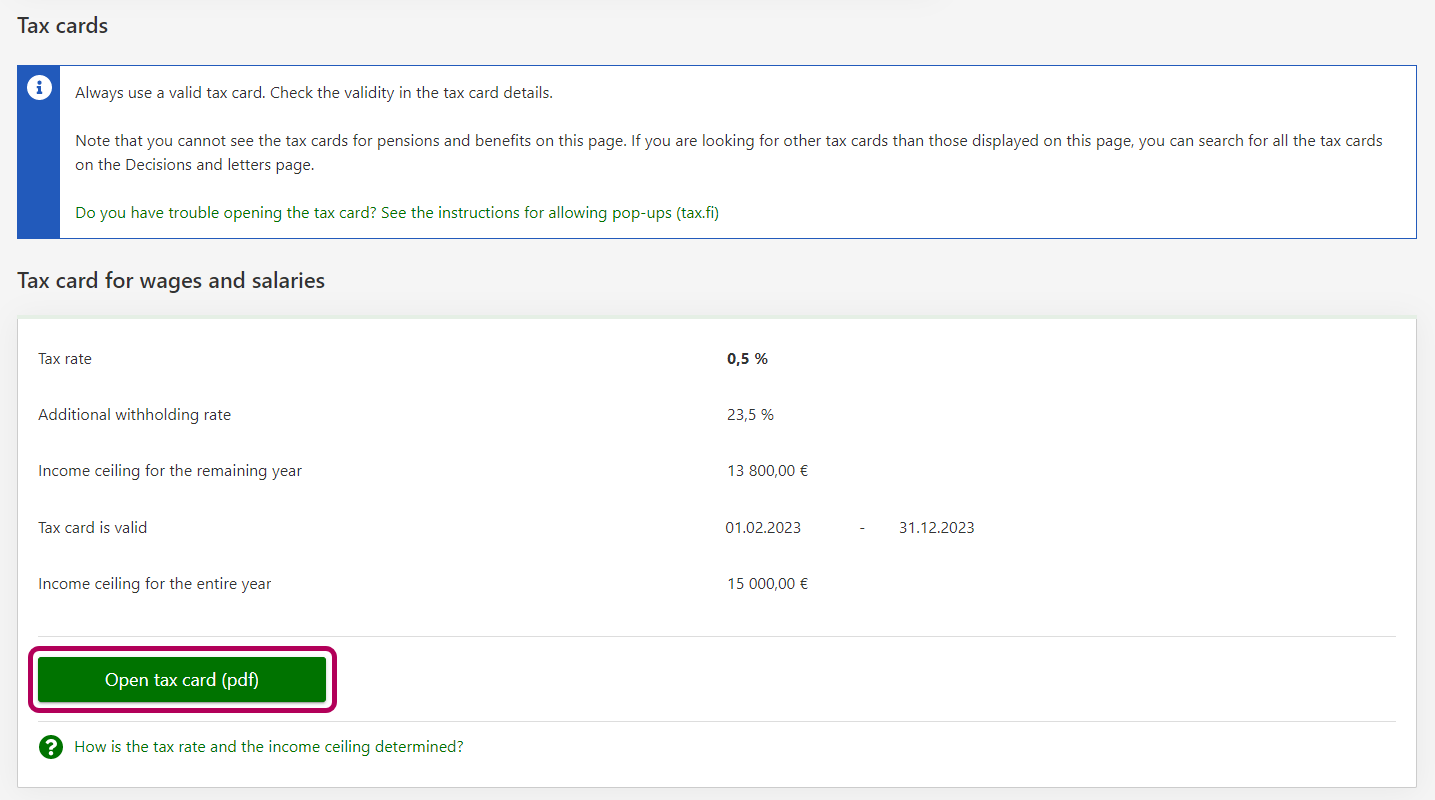The width and height of the screenshot is (1435, 800).
Task: Click the green question mark help icon
Action: coord(50,747)
